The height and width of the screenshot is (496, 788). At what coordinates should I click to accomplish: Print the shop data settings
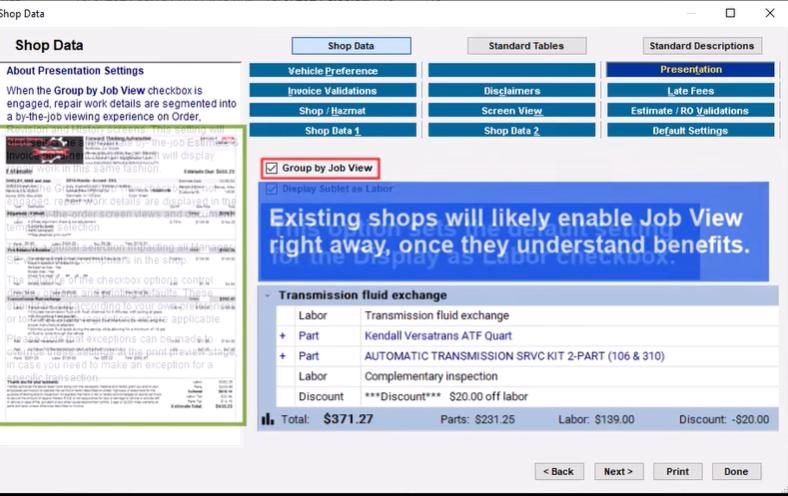click(677, 471)
